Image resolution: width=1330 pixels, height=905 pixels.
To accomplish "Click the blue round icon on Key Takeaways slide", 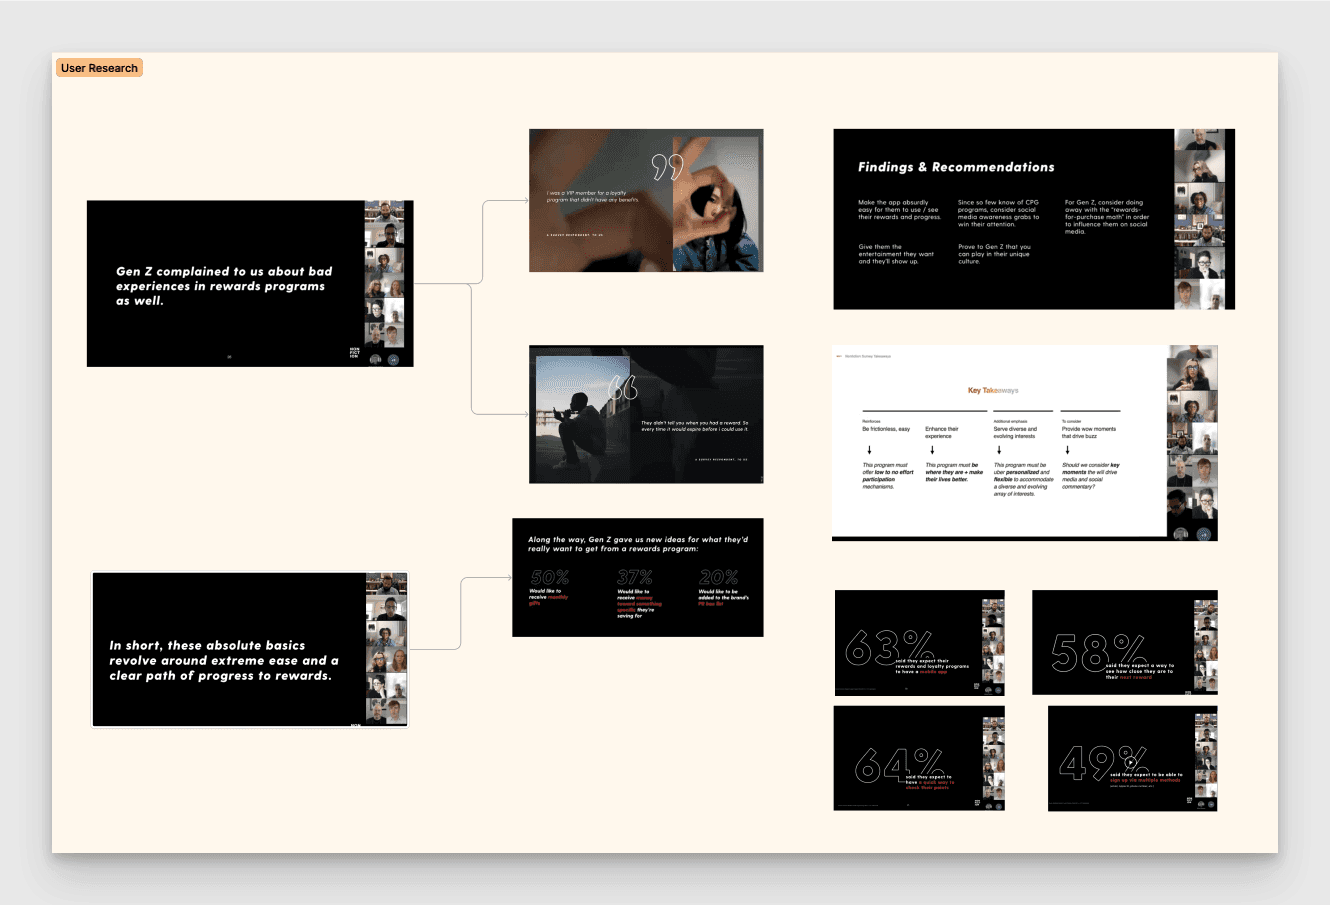I will [1204, 535].
